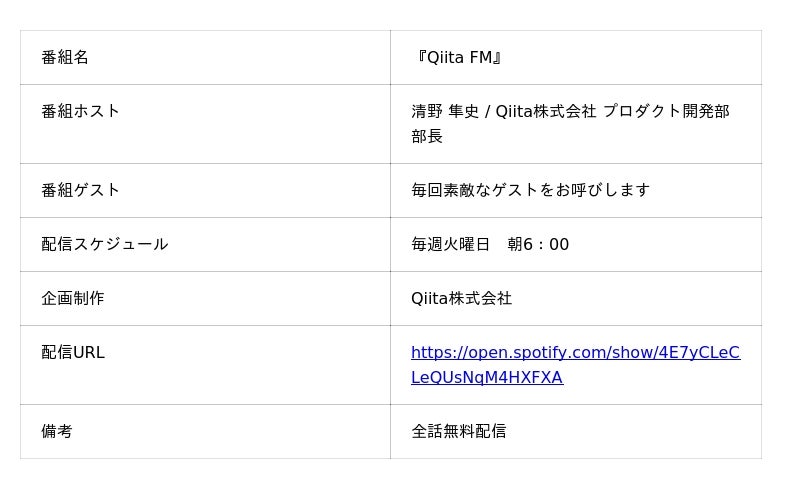
Task: Click the 毎回素敵なゲストをお呼びします text
Action: [x=530, y=190]
